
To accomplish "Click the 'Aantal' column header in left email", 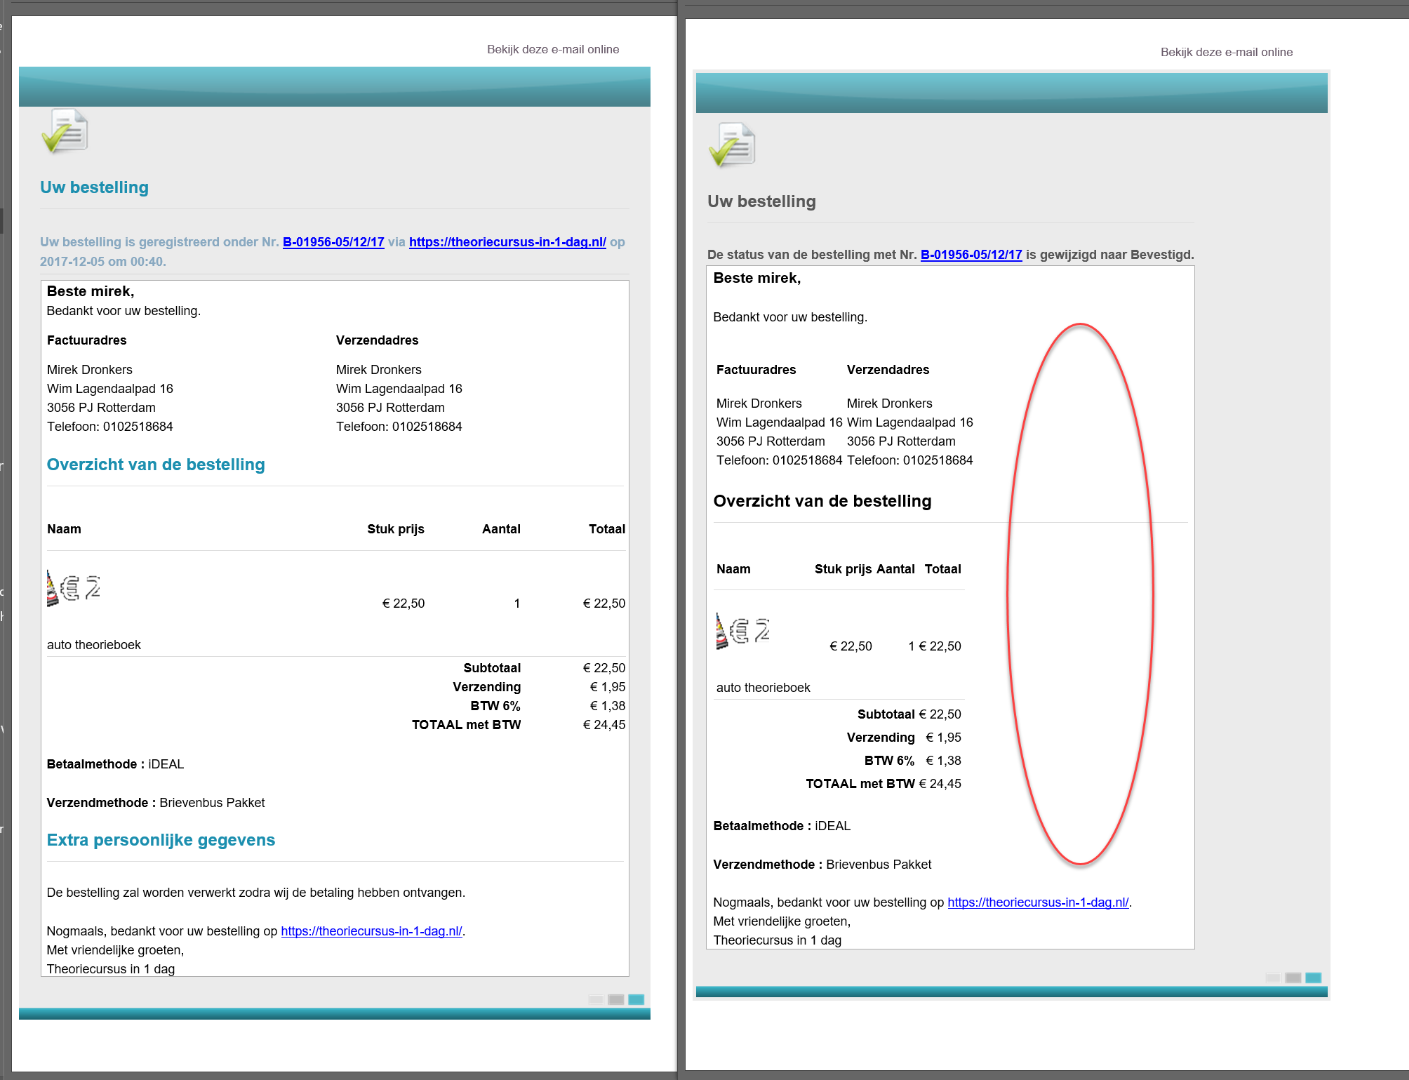I will [x=501, y=529].
